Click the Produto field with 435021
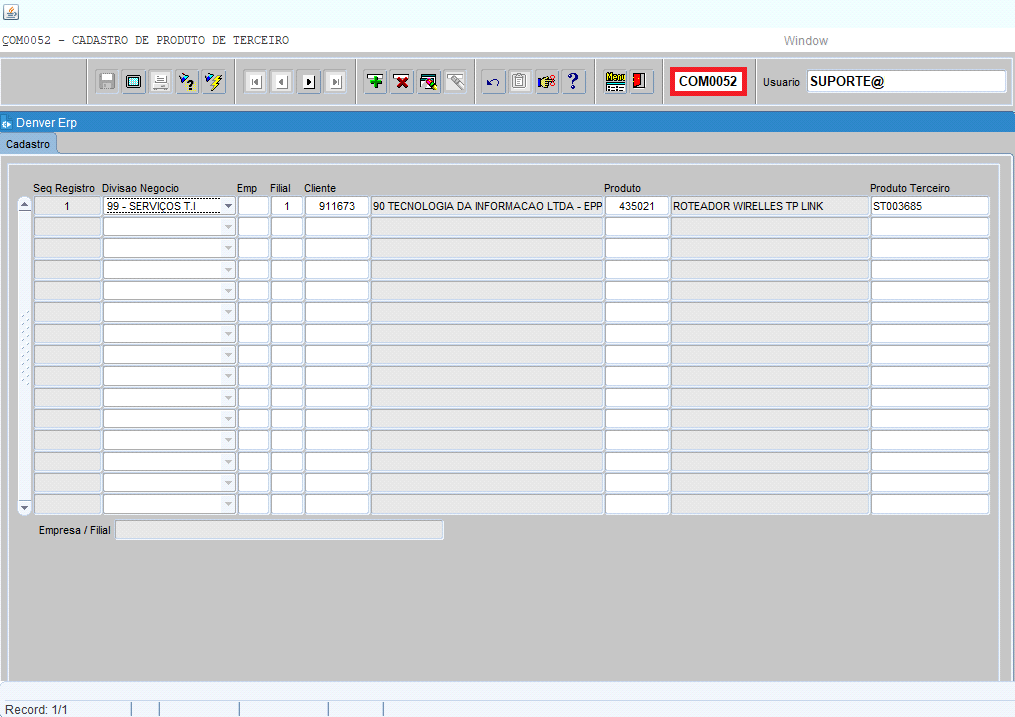 tap(637, 206)
